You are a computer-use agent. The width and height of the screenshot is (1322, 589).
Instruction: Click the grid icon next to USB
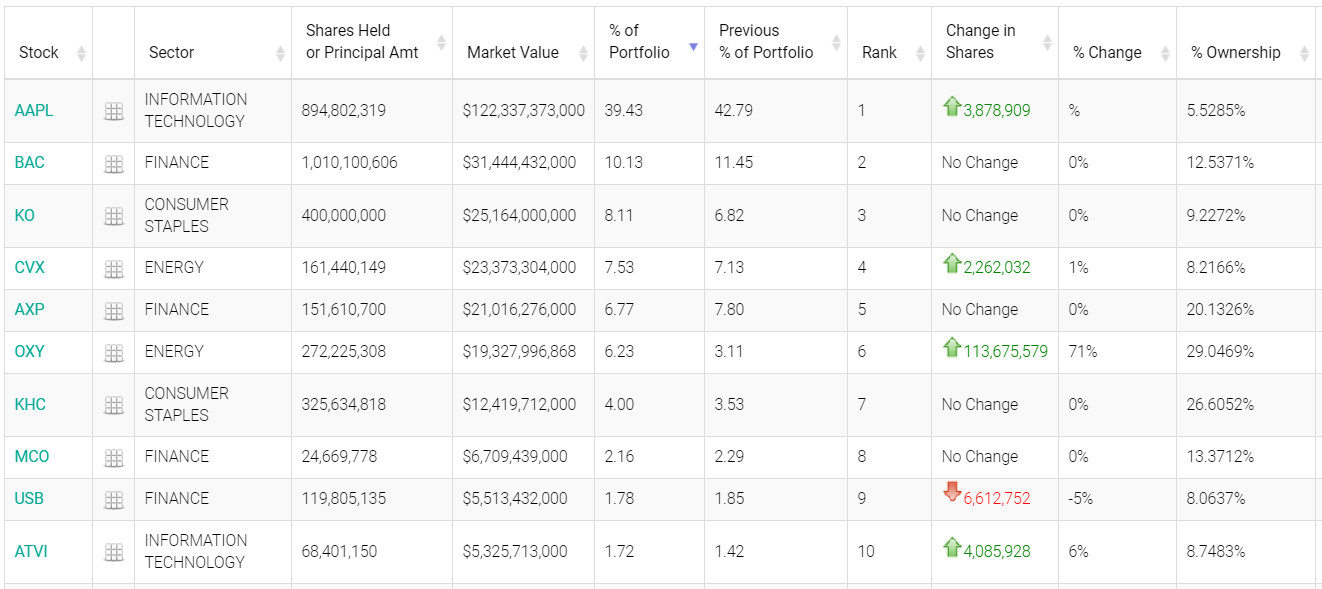coord(114,499)
